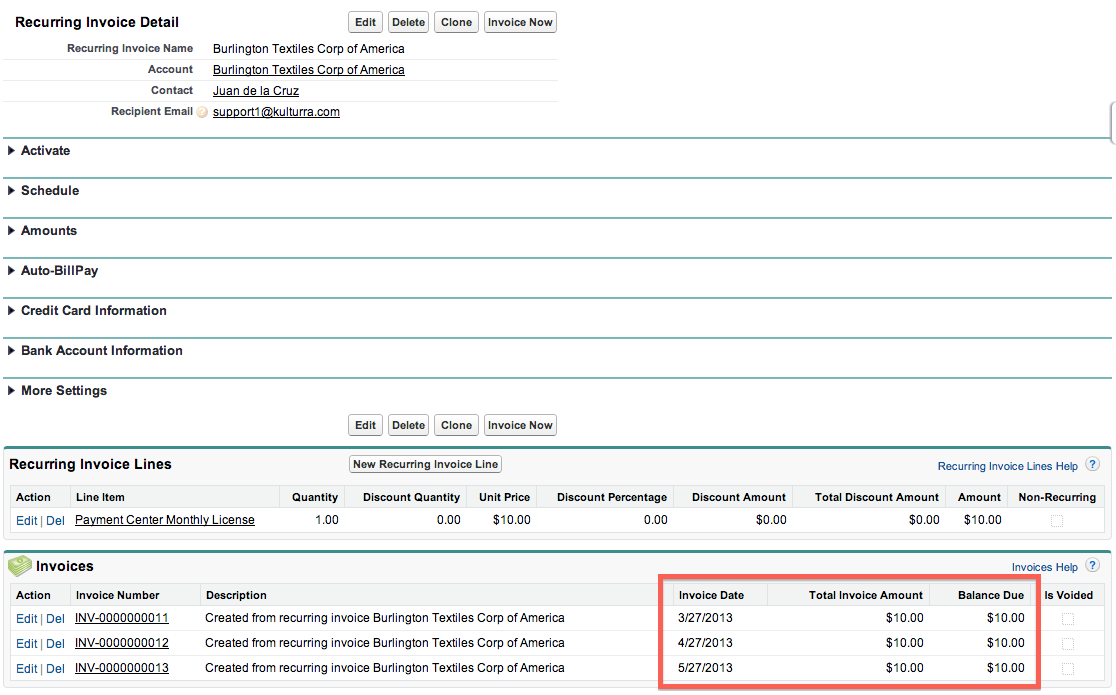
Task: Click the Recurring Invoice Lines help icon
Action: (x=1092, y=465)
